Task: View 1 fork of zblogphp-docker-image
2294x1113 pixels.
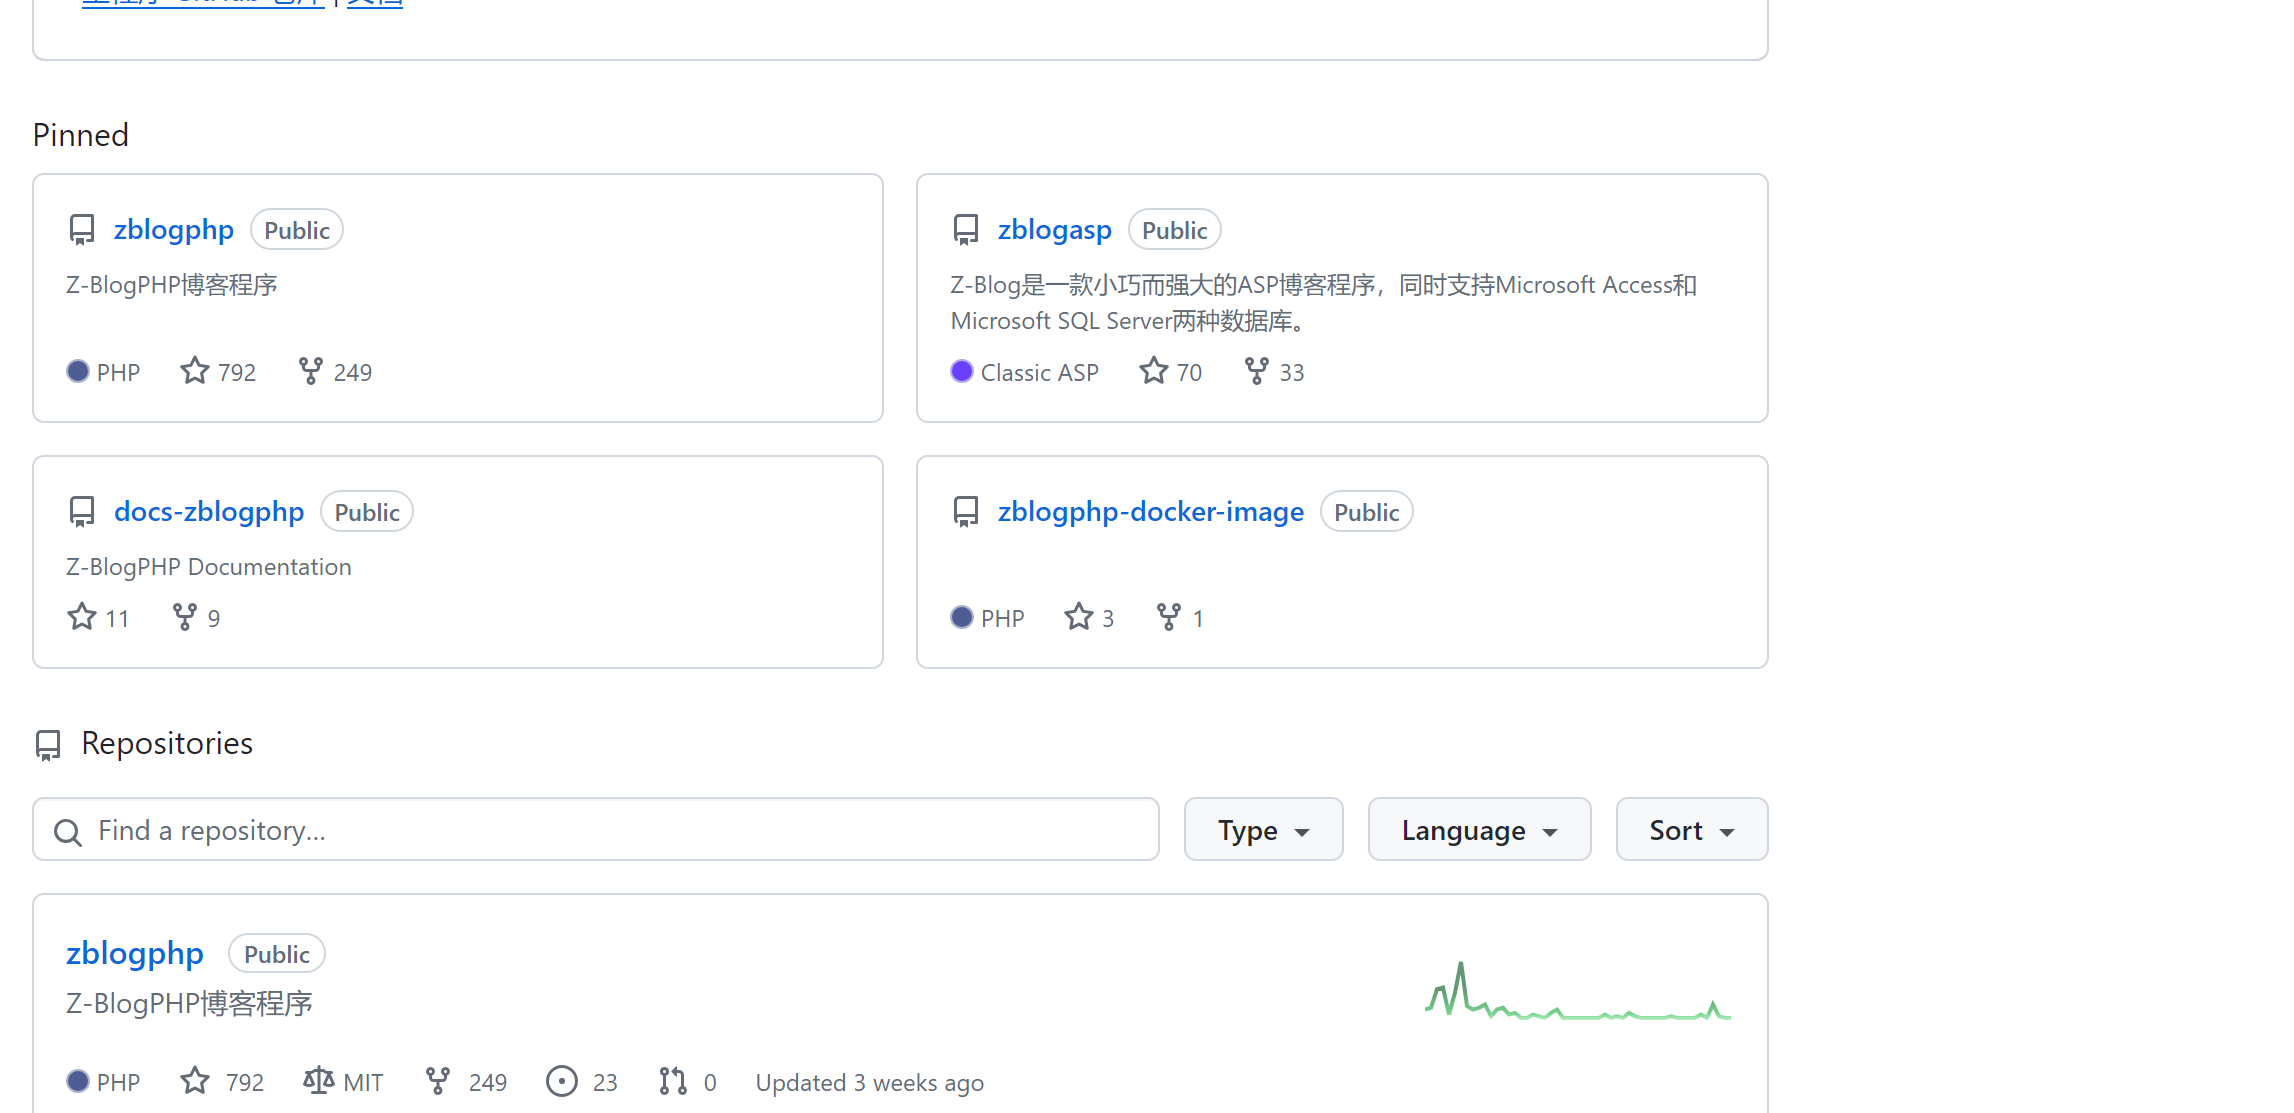Action: tap(1180, 618)
